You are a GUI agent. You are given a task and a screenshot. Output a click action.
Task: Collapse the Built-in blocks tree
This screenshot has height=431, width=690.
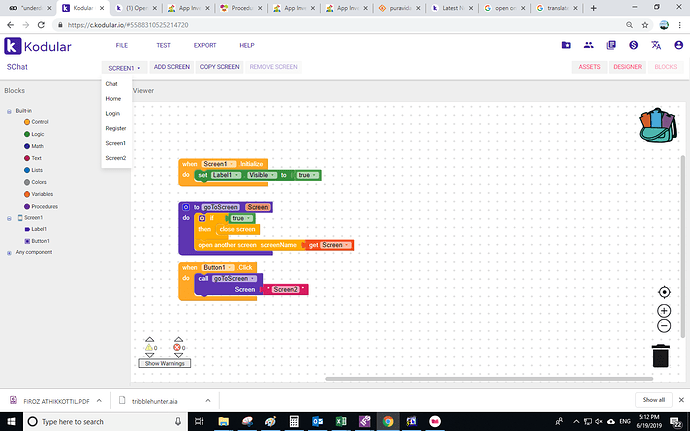point(9,110)
